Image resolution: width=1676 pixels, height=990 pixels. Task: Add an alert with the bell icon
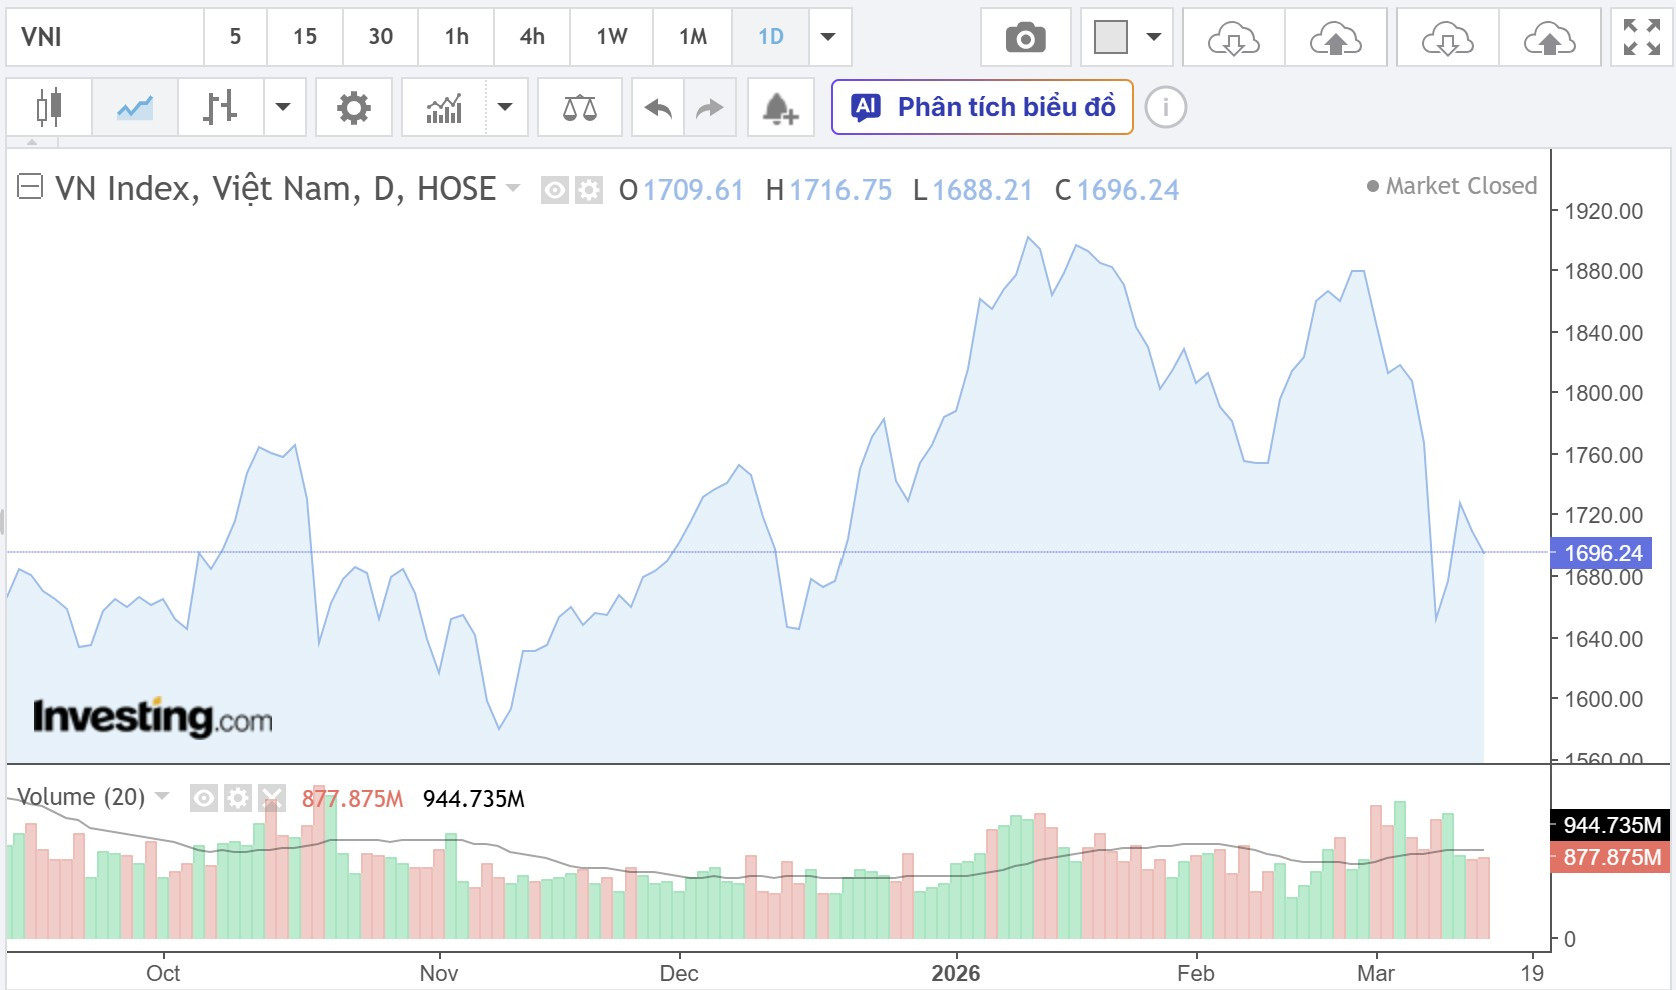(x=779, y=107)
